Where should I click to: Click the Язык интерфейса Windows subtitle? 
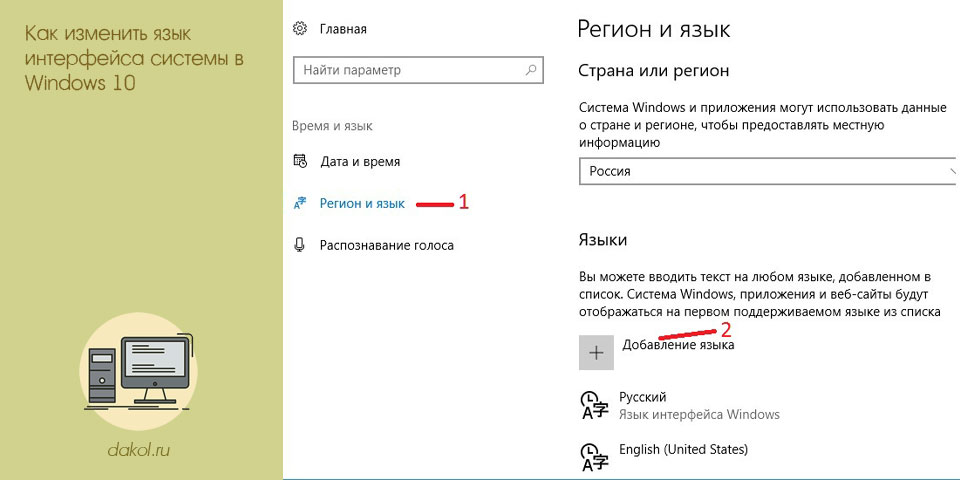[699, 414]
